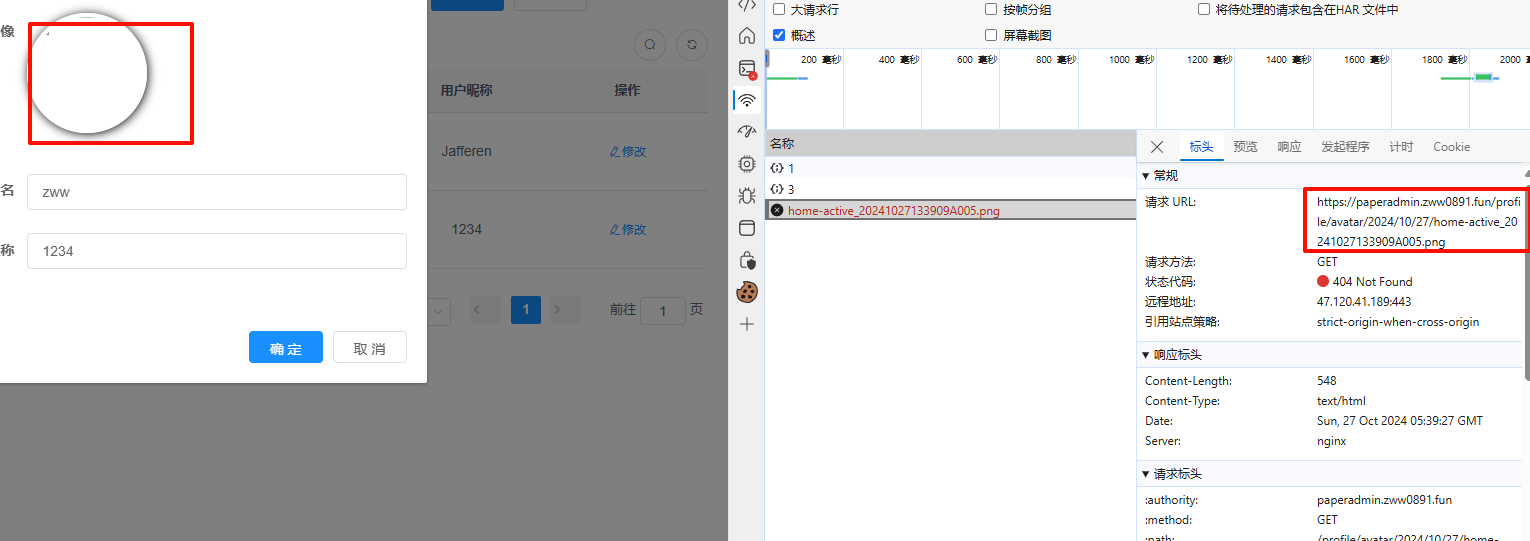Enable the 大请求行 checkbox
The width and height of the screenshot is (1530, 541).
coord(779,9)
